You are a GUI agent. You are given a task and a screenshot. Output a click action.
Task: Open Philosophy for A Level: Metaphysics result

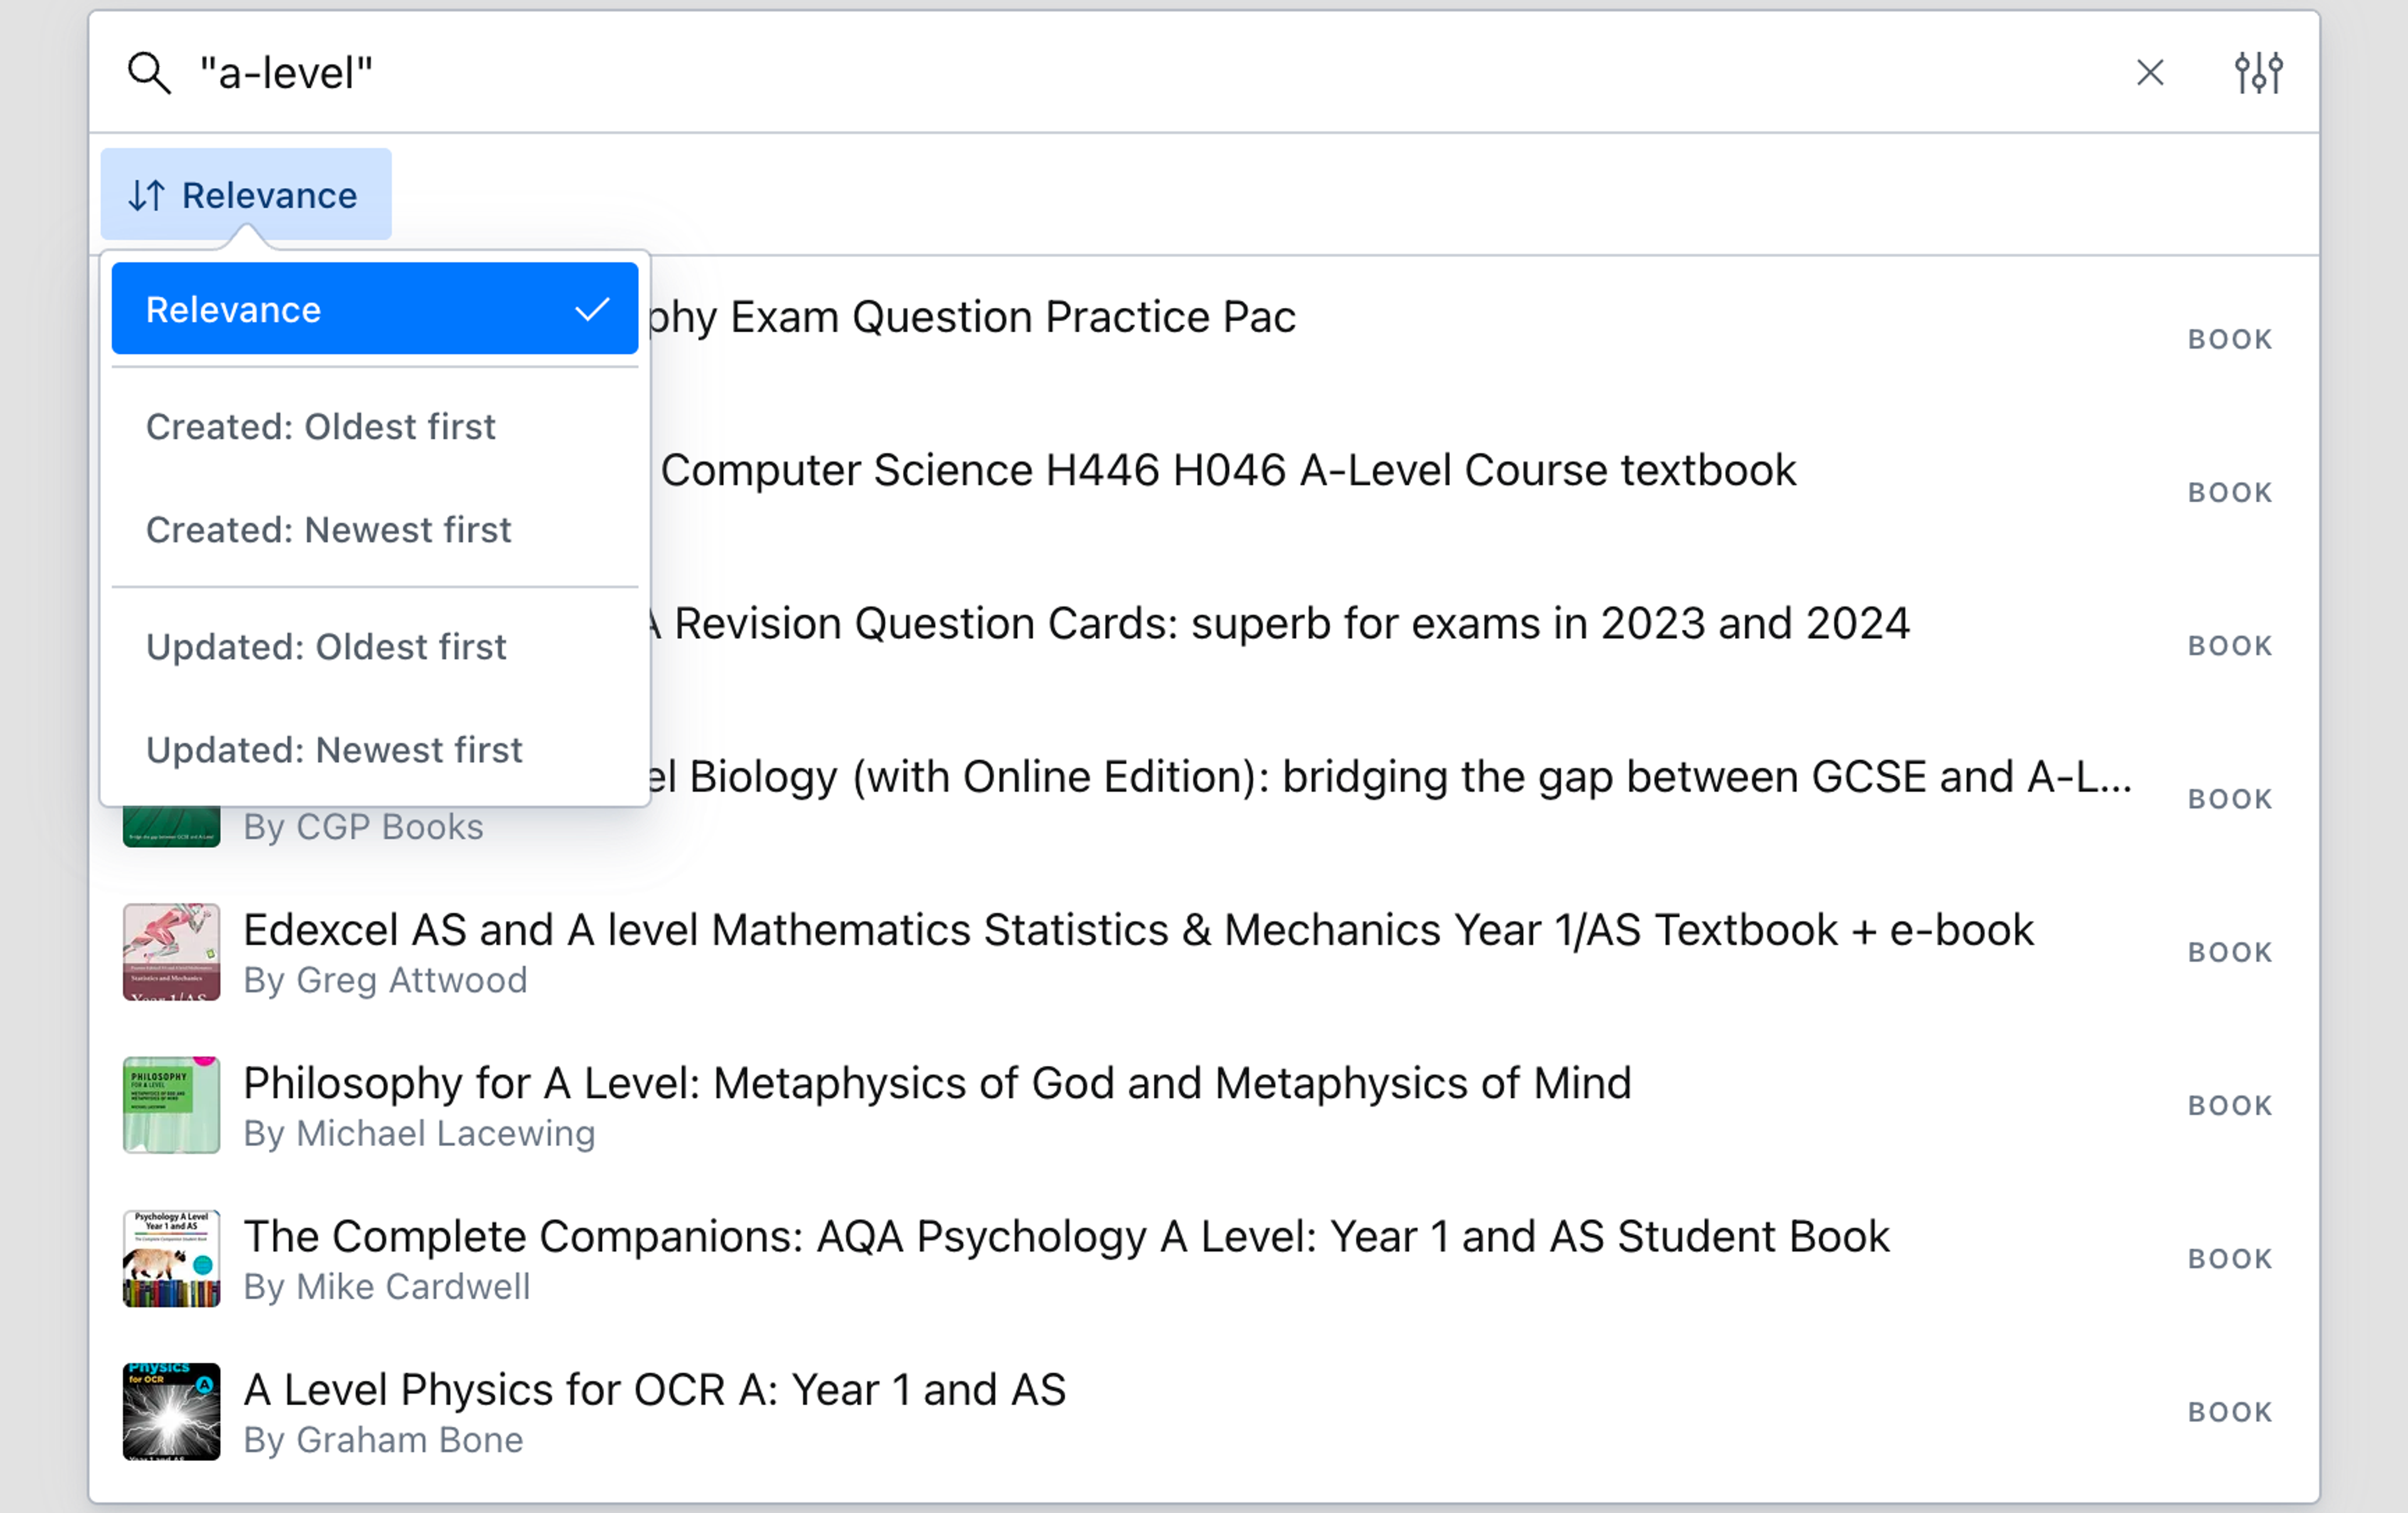click(937, 1083)
